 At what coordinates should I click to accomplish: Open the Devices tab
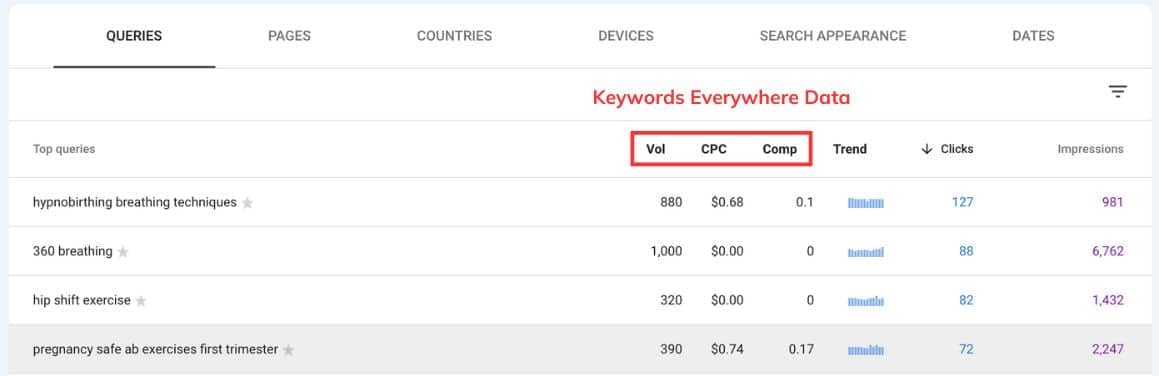coord(625,35)
